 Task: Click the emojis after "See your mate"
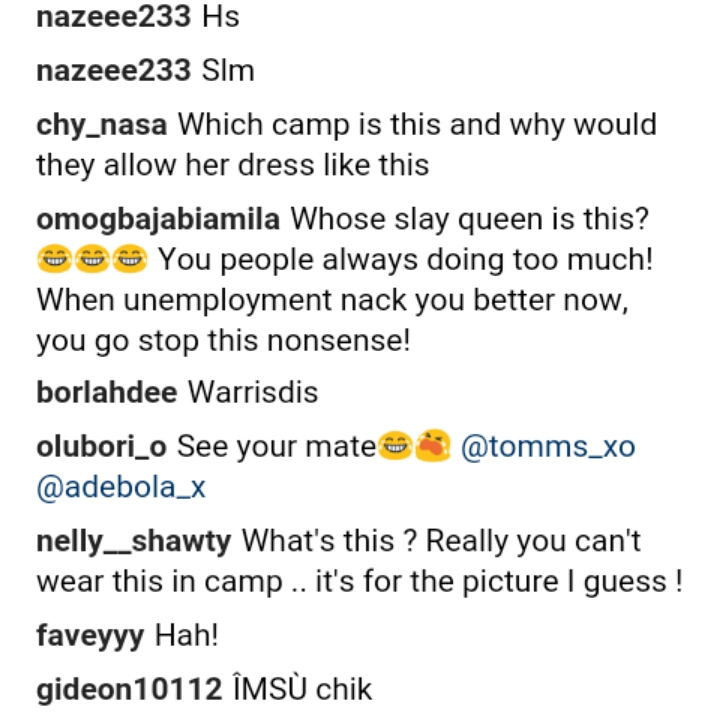(x=415, y=446)
